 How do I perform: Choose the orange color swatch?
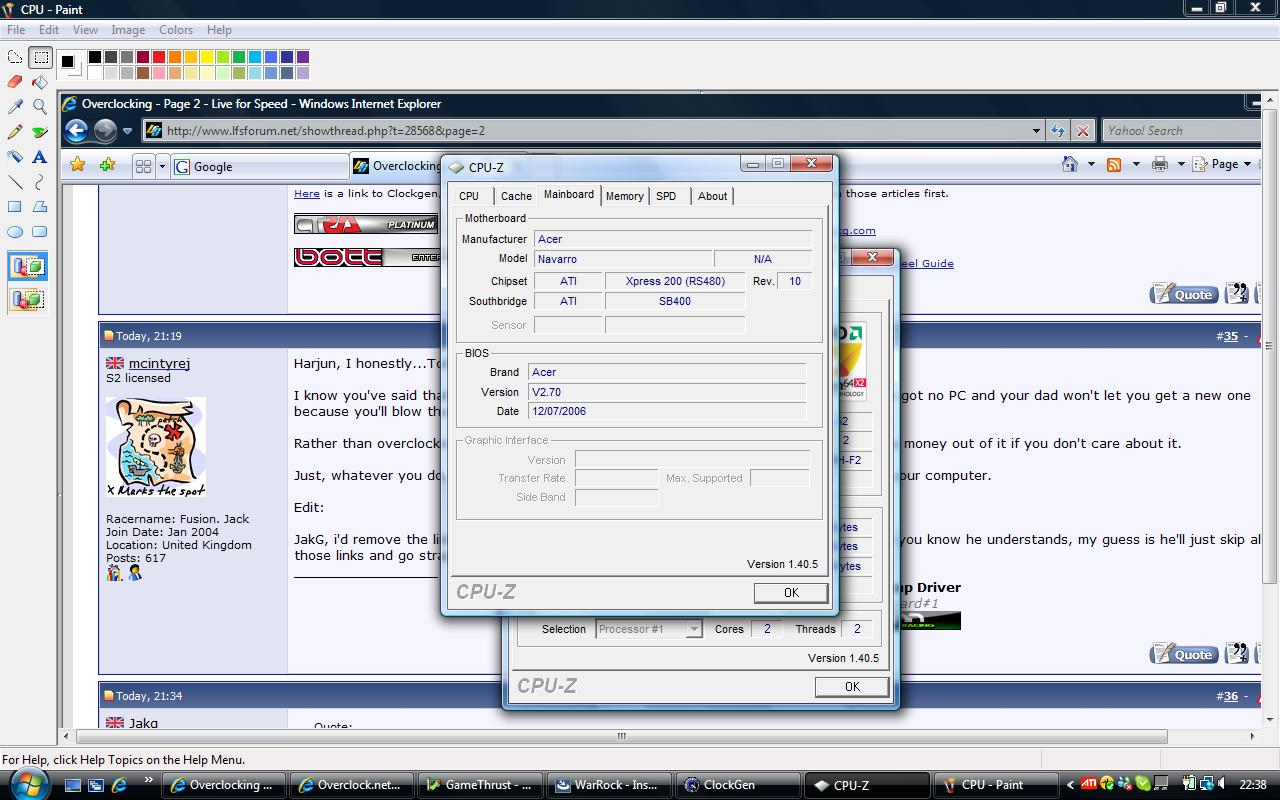tap(175, 57)
